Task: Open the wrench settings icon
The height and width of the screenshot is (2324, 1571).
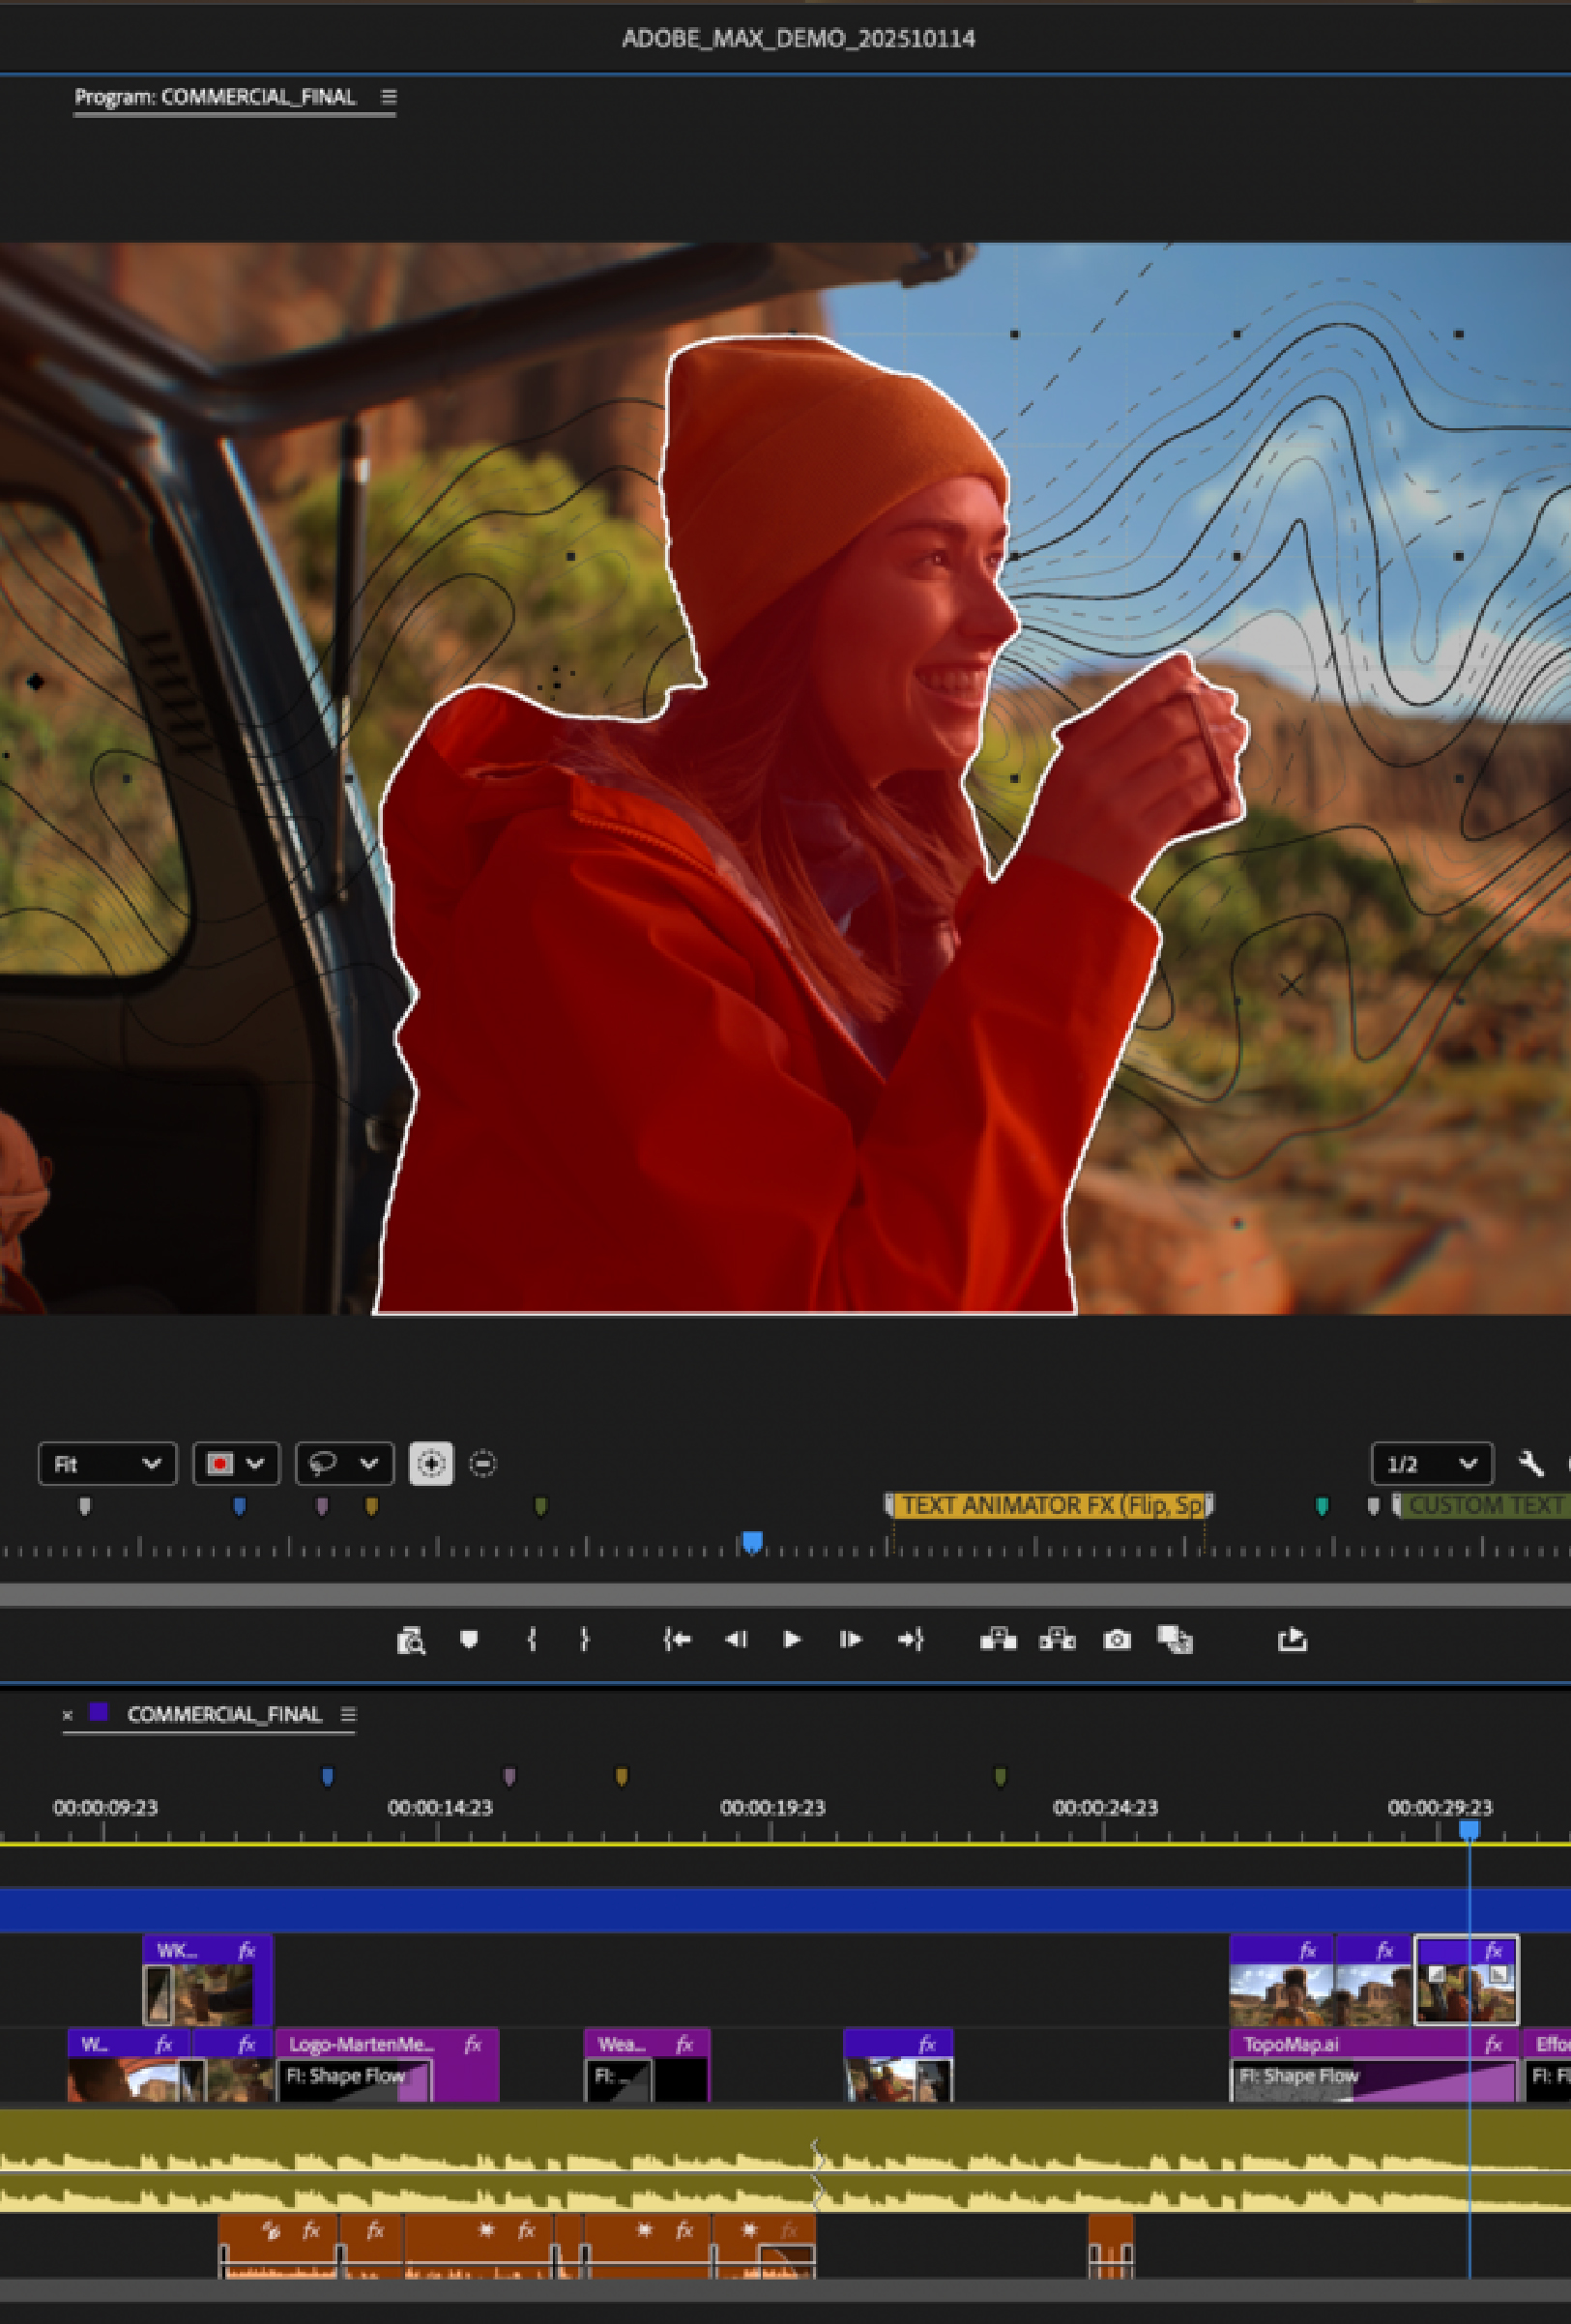Action: [x=1530, y=1464]
